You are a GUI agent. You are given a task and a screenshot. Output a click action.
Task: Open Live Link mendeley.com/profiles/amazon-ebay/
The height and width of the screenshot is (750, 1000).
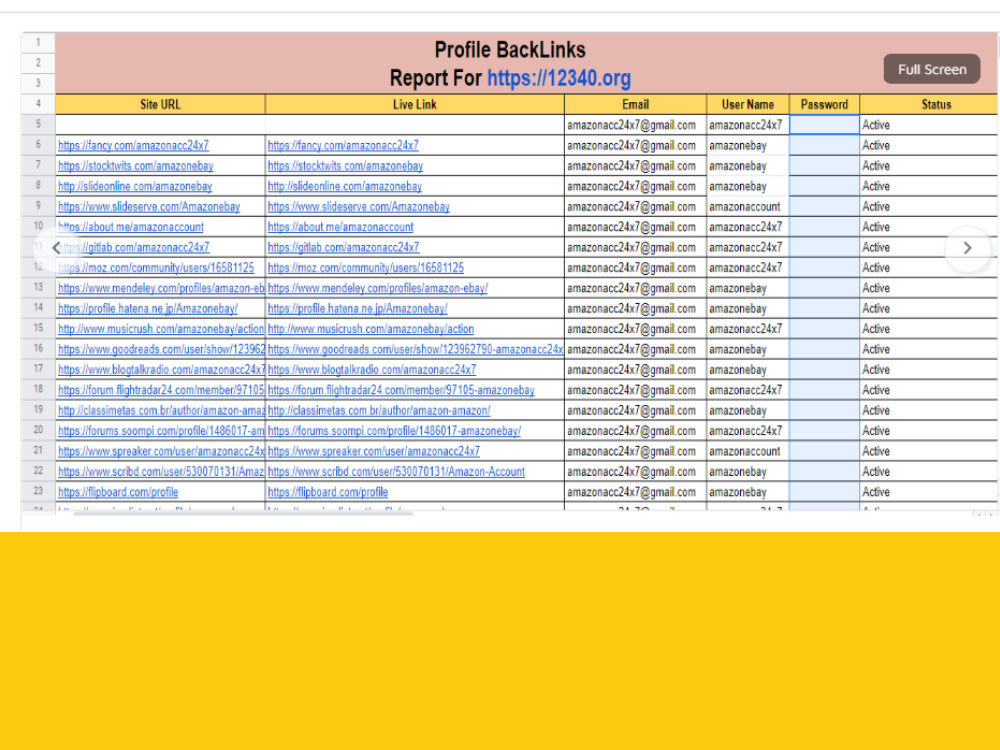378,288
